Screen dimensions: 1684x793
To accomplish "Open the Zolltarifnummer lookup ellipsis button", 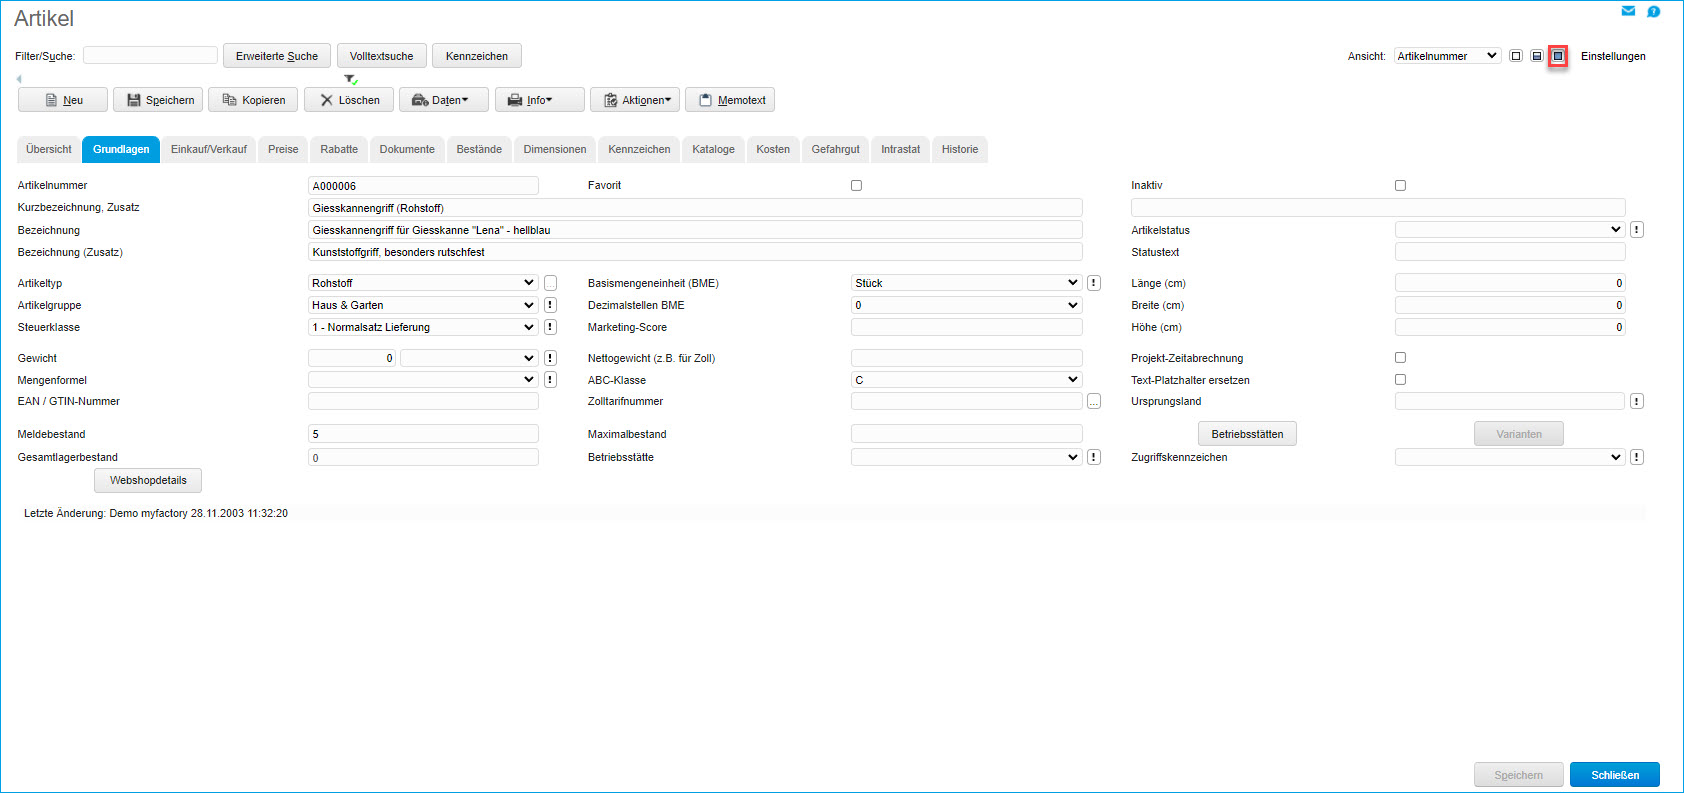I will point(1094,402).
